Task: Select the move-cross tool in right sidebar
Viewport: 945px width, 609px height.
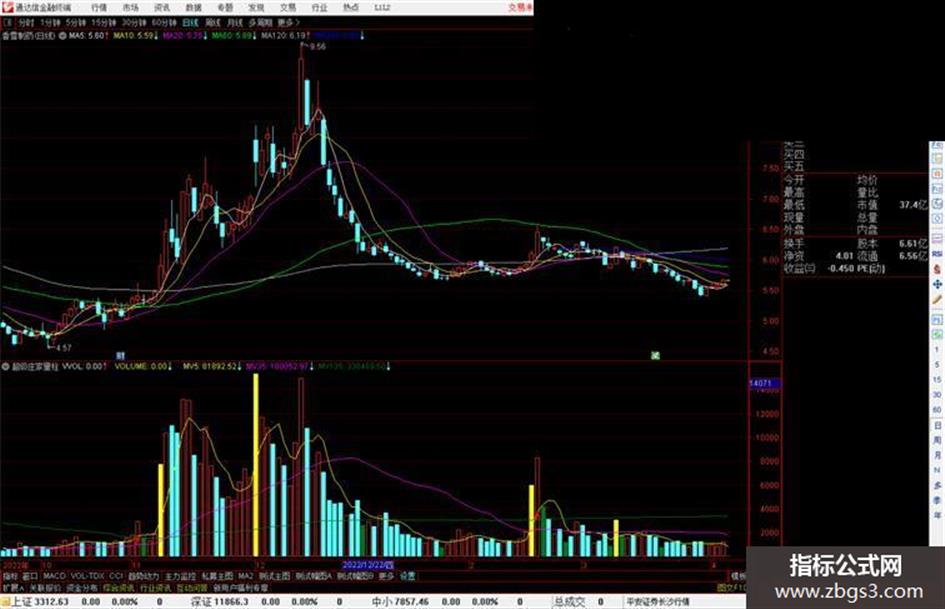Action: click(x=937, y=284)
